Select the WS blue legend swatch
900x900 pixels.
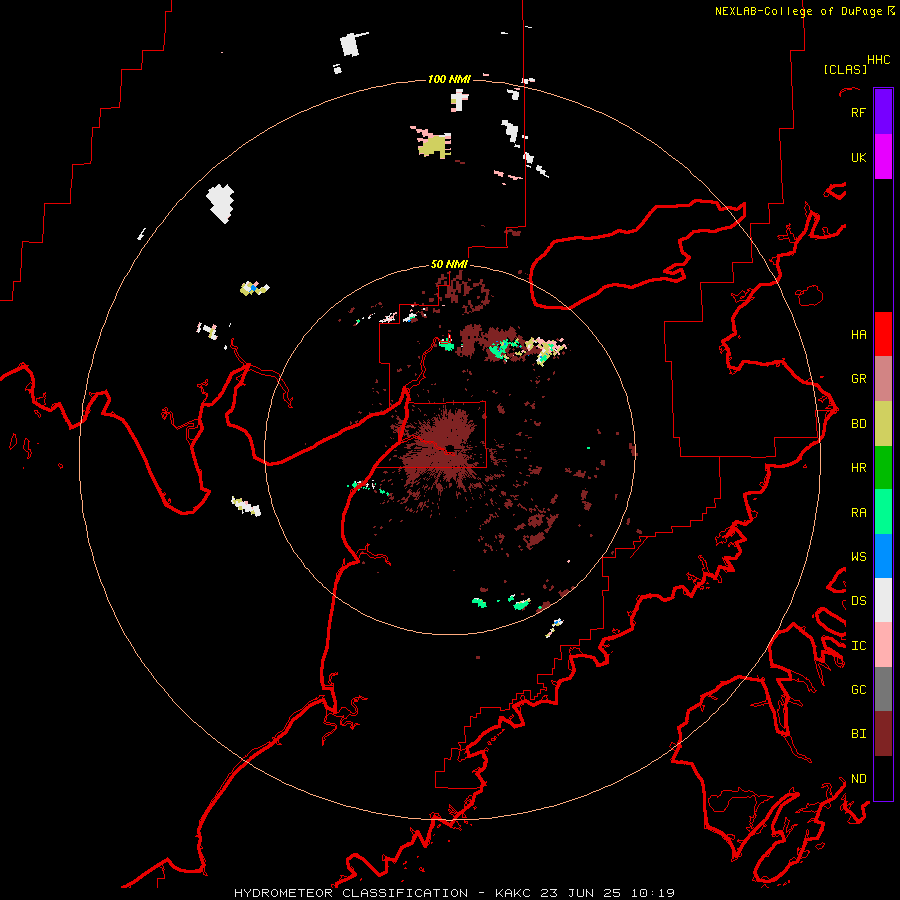[883, 556]
